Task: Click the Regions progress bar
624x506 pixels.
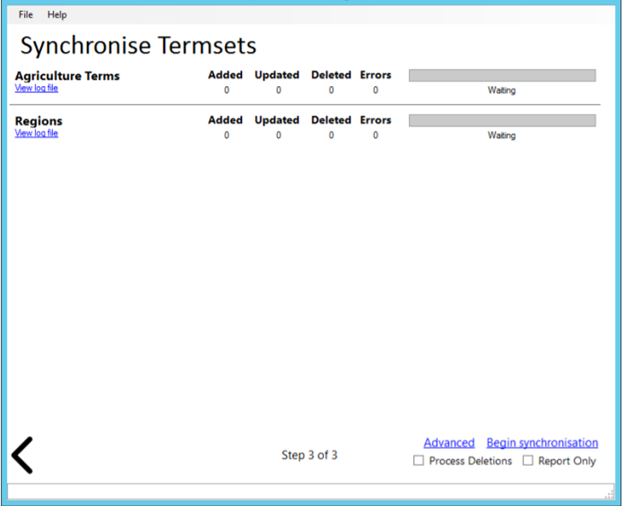Action: click(x=502, y=120)
